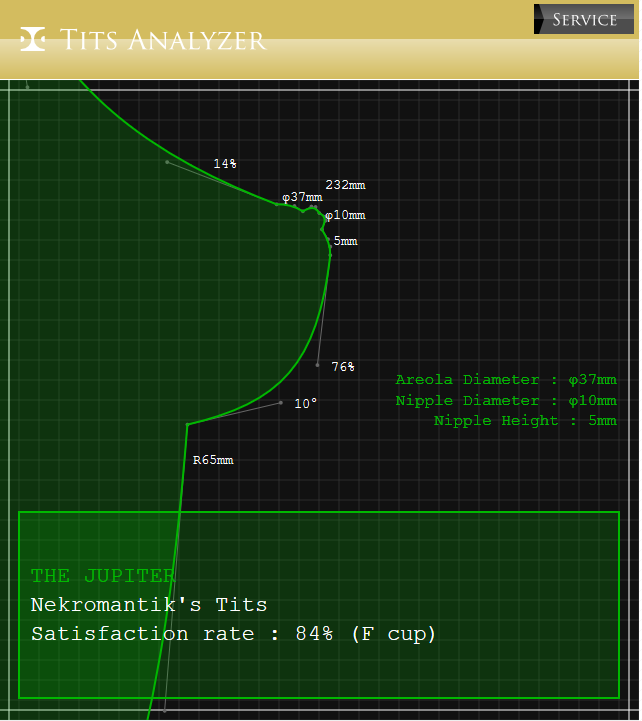Click the "Areola Diameter : φ37mm" readout
Viewport: 642px width, 721px height.
pos(507,380)
